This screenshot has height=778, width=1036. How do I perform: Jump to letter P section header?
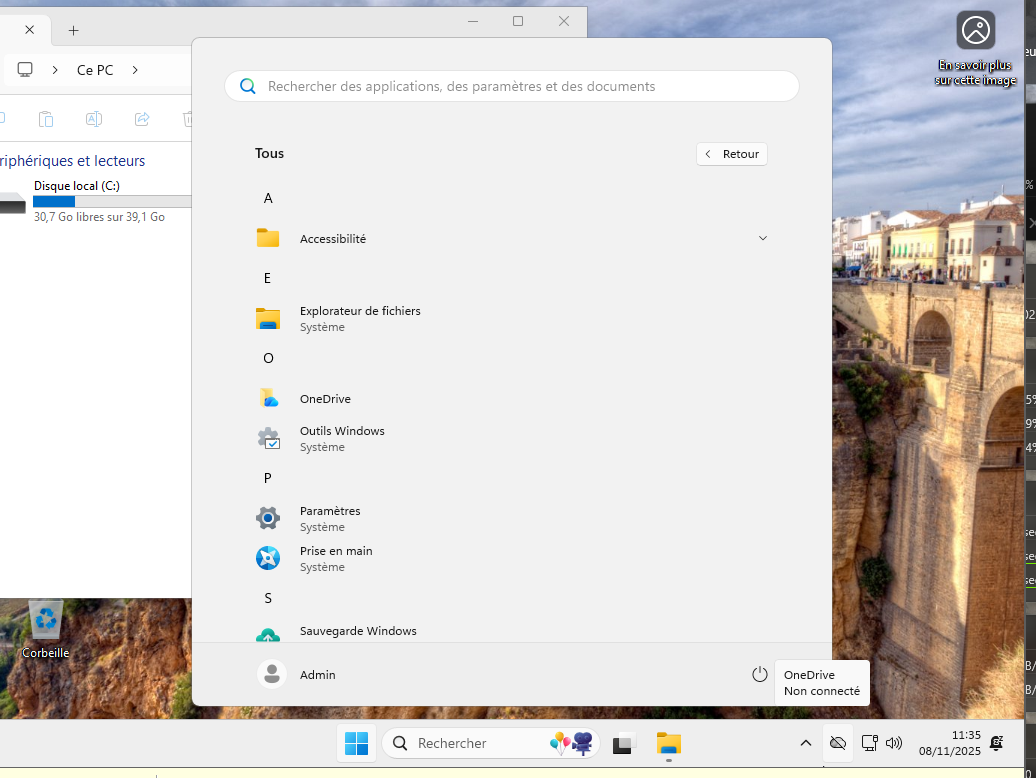268,478
